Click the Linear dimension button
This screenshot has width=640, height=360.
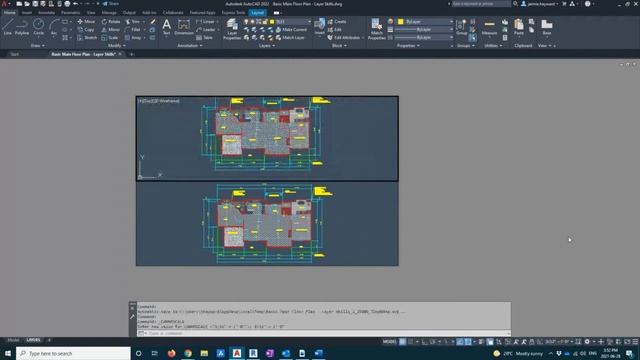[x=205, y=21]
